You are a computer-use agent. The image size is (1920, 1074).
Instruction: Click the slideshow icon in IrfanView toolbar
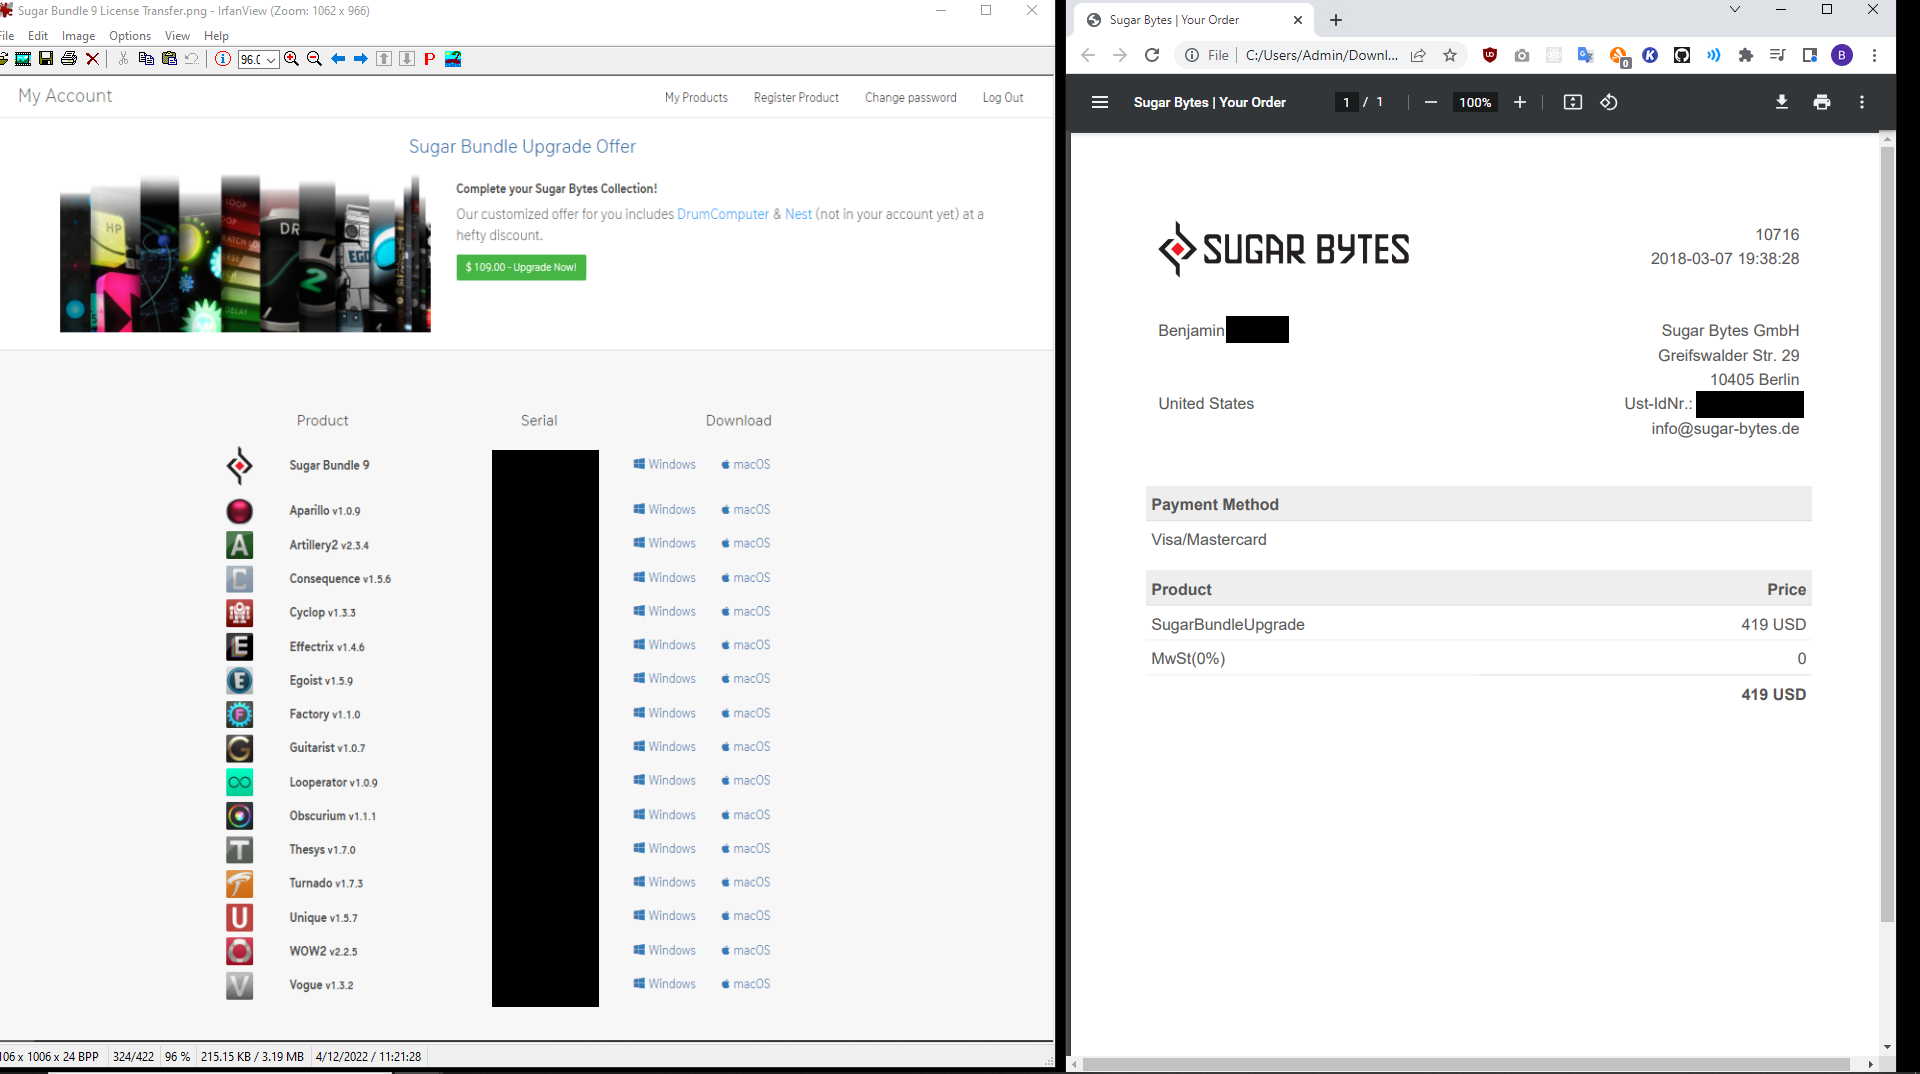22,59
